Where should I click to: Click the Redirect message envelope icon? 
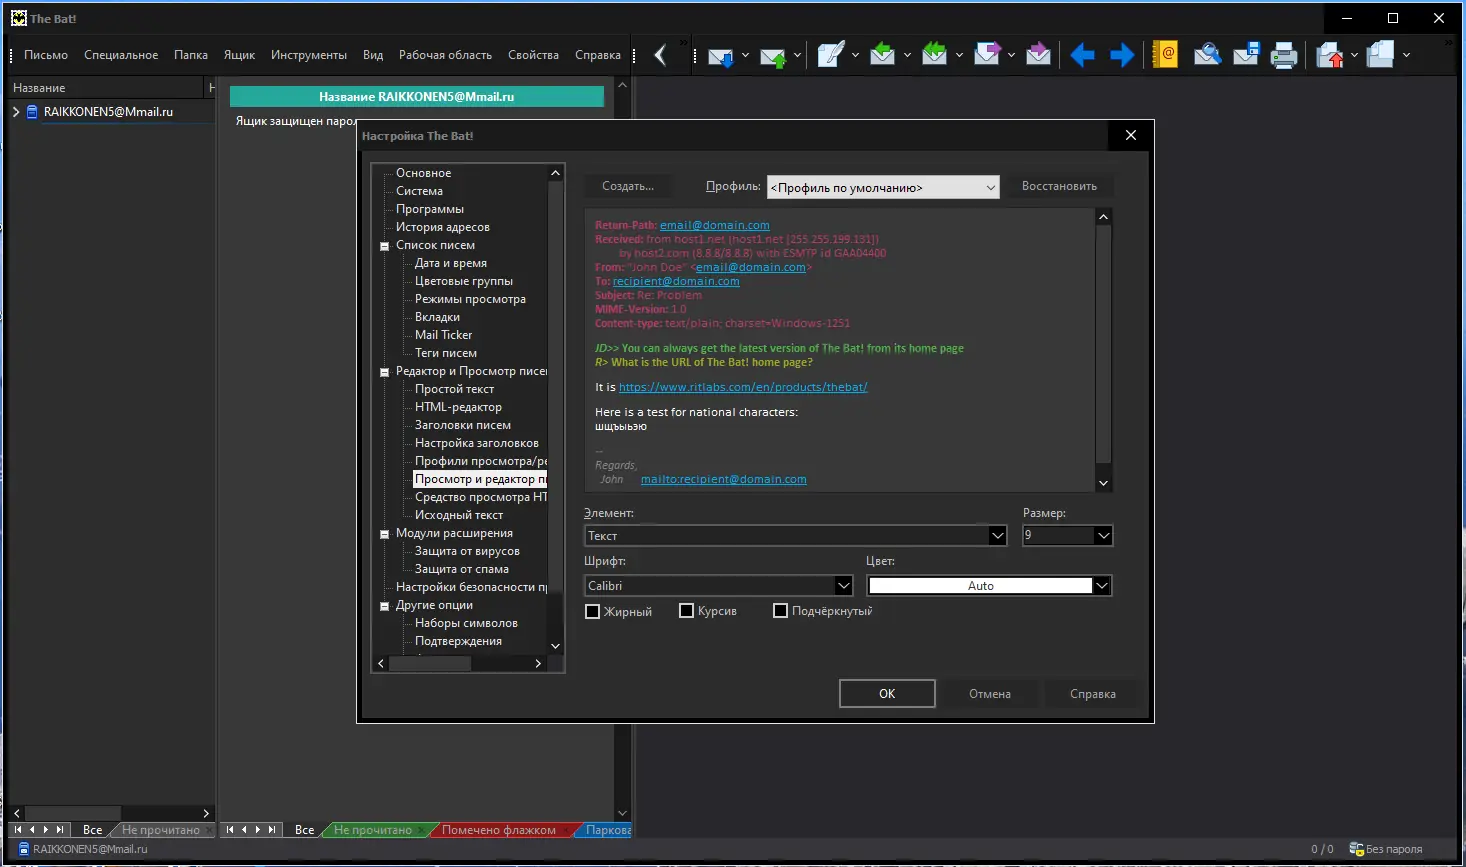[x=1038, y=55]
